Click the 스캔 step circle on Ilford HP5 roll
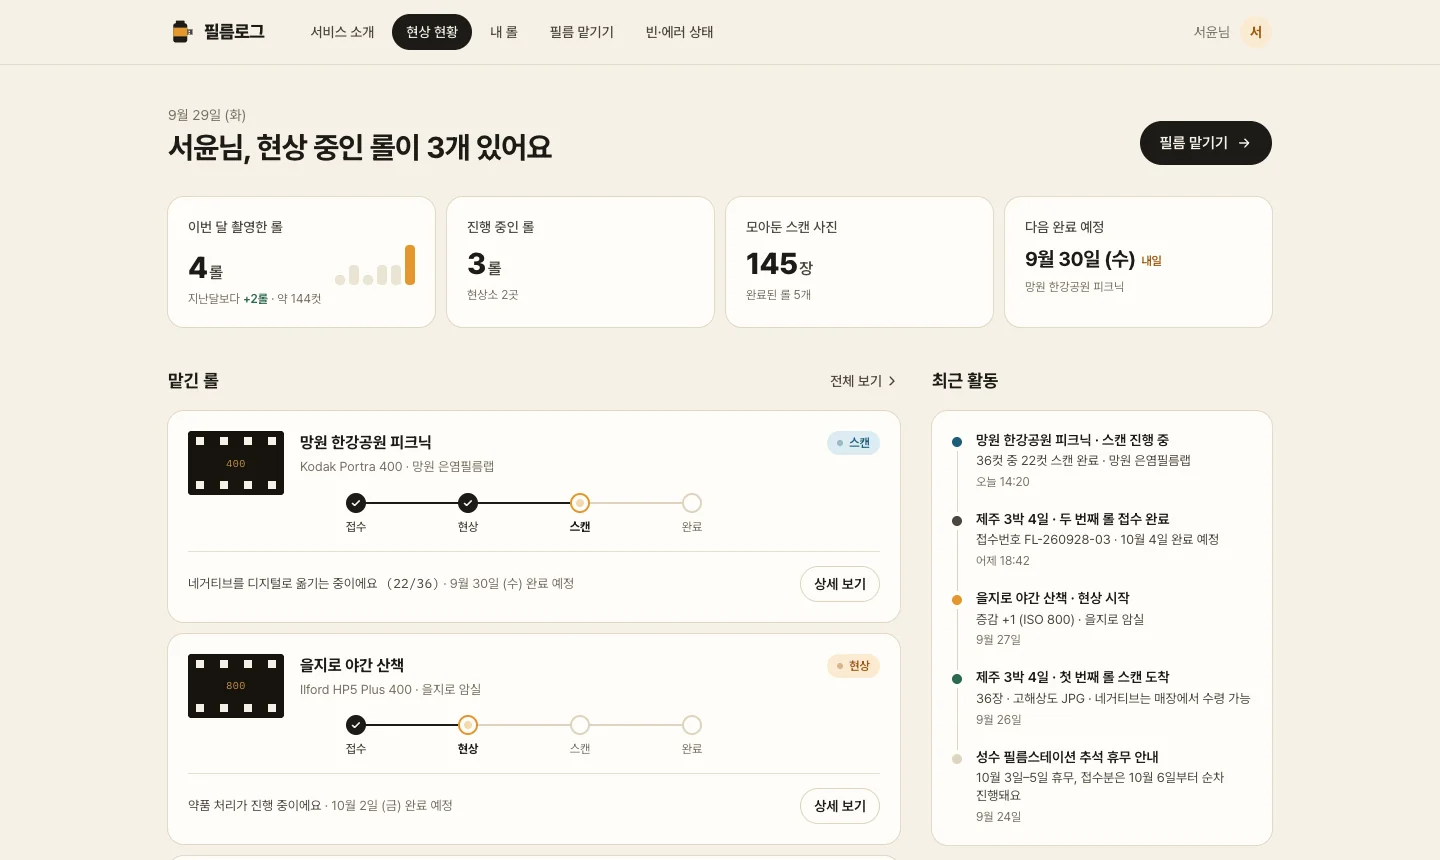The width and height of the screenshot is (1440, 860). coord(580,725)
